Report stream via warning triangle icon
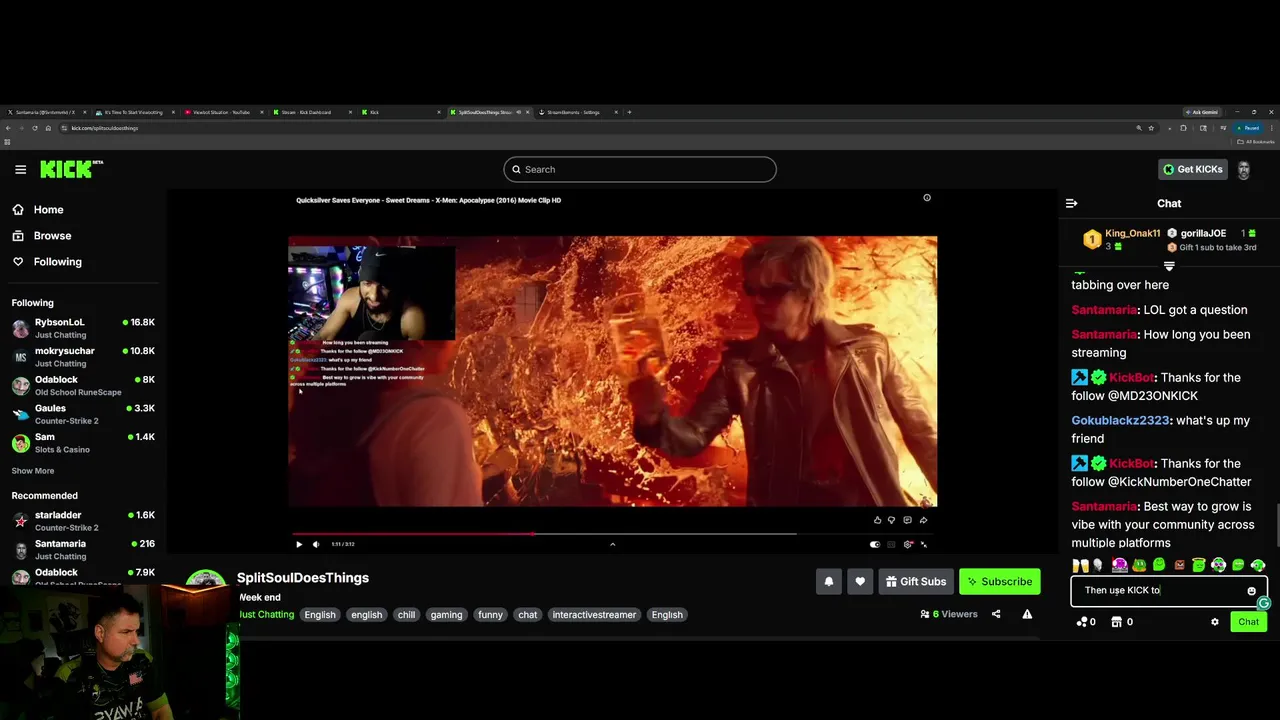Screen dimensions: 1280x720 1027,614
